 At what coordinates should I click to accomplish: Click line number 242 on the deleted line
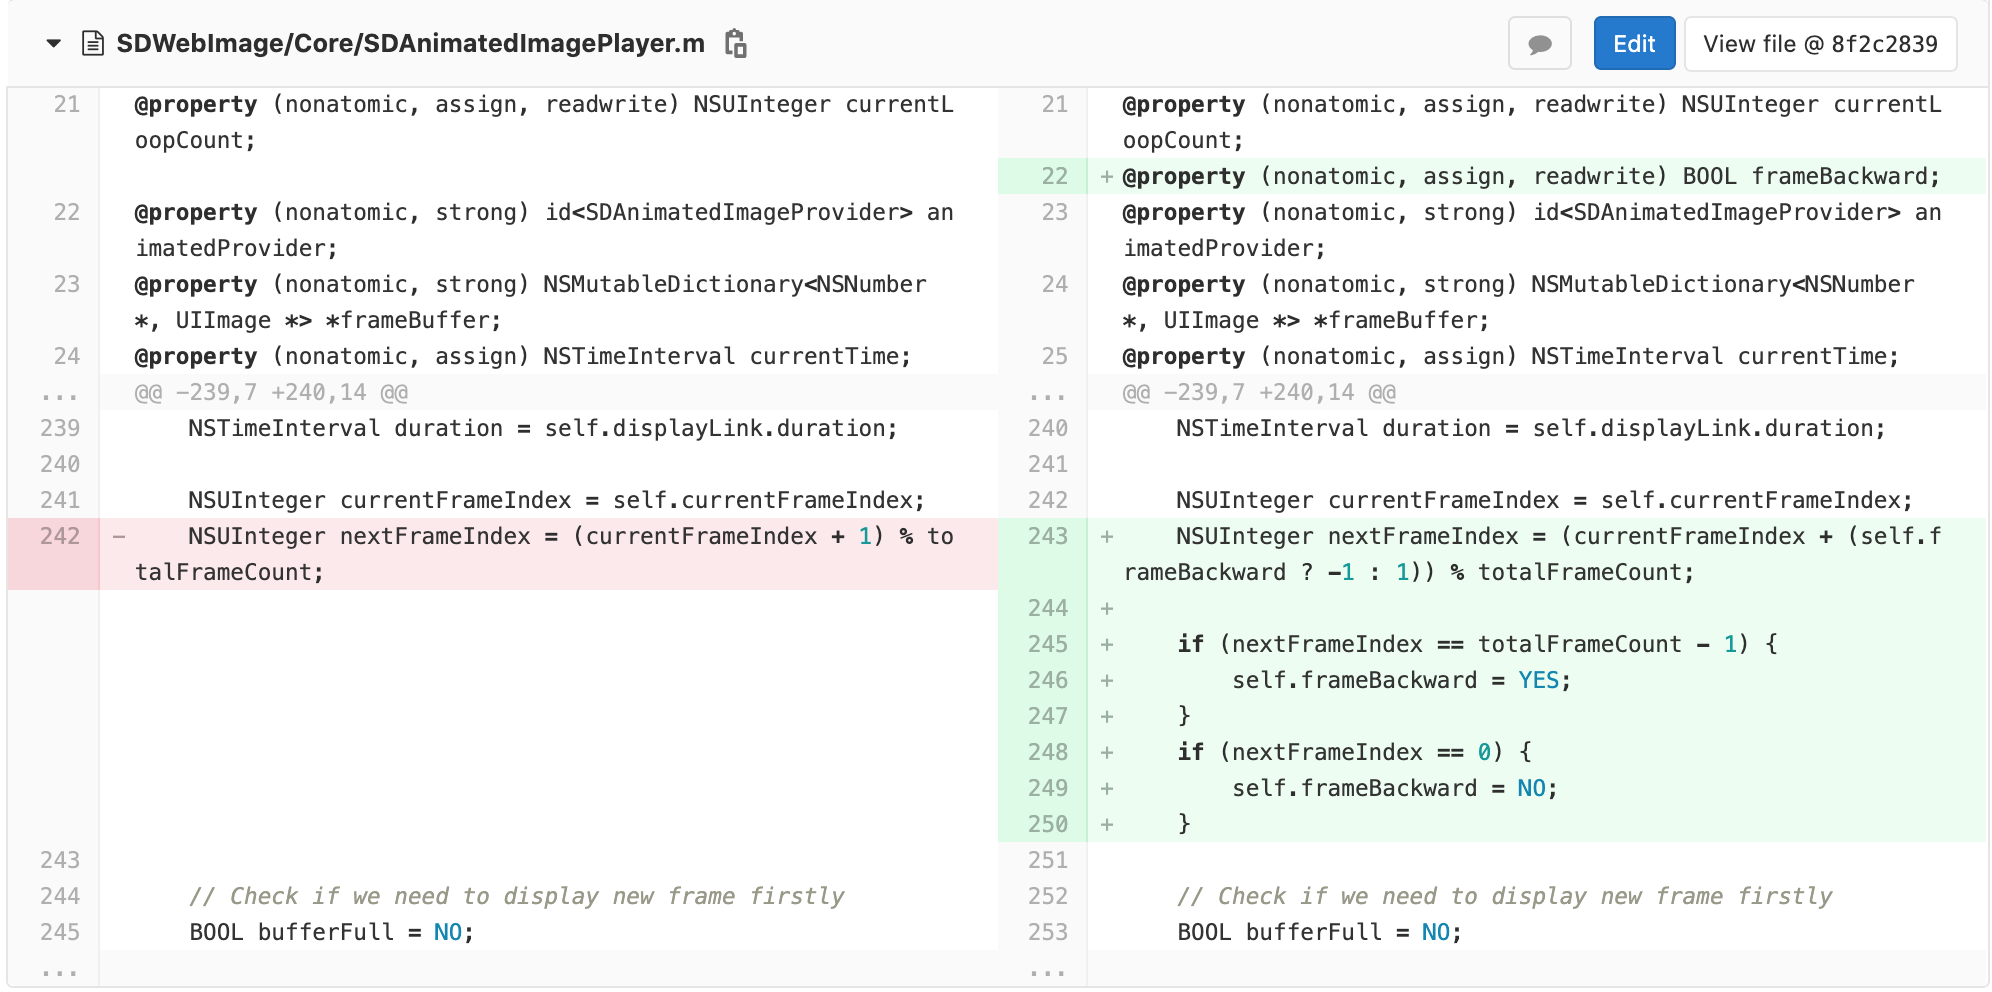60,537
